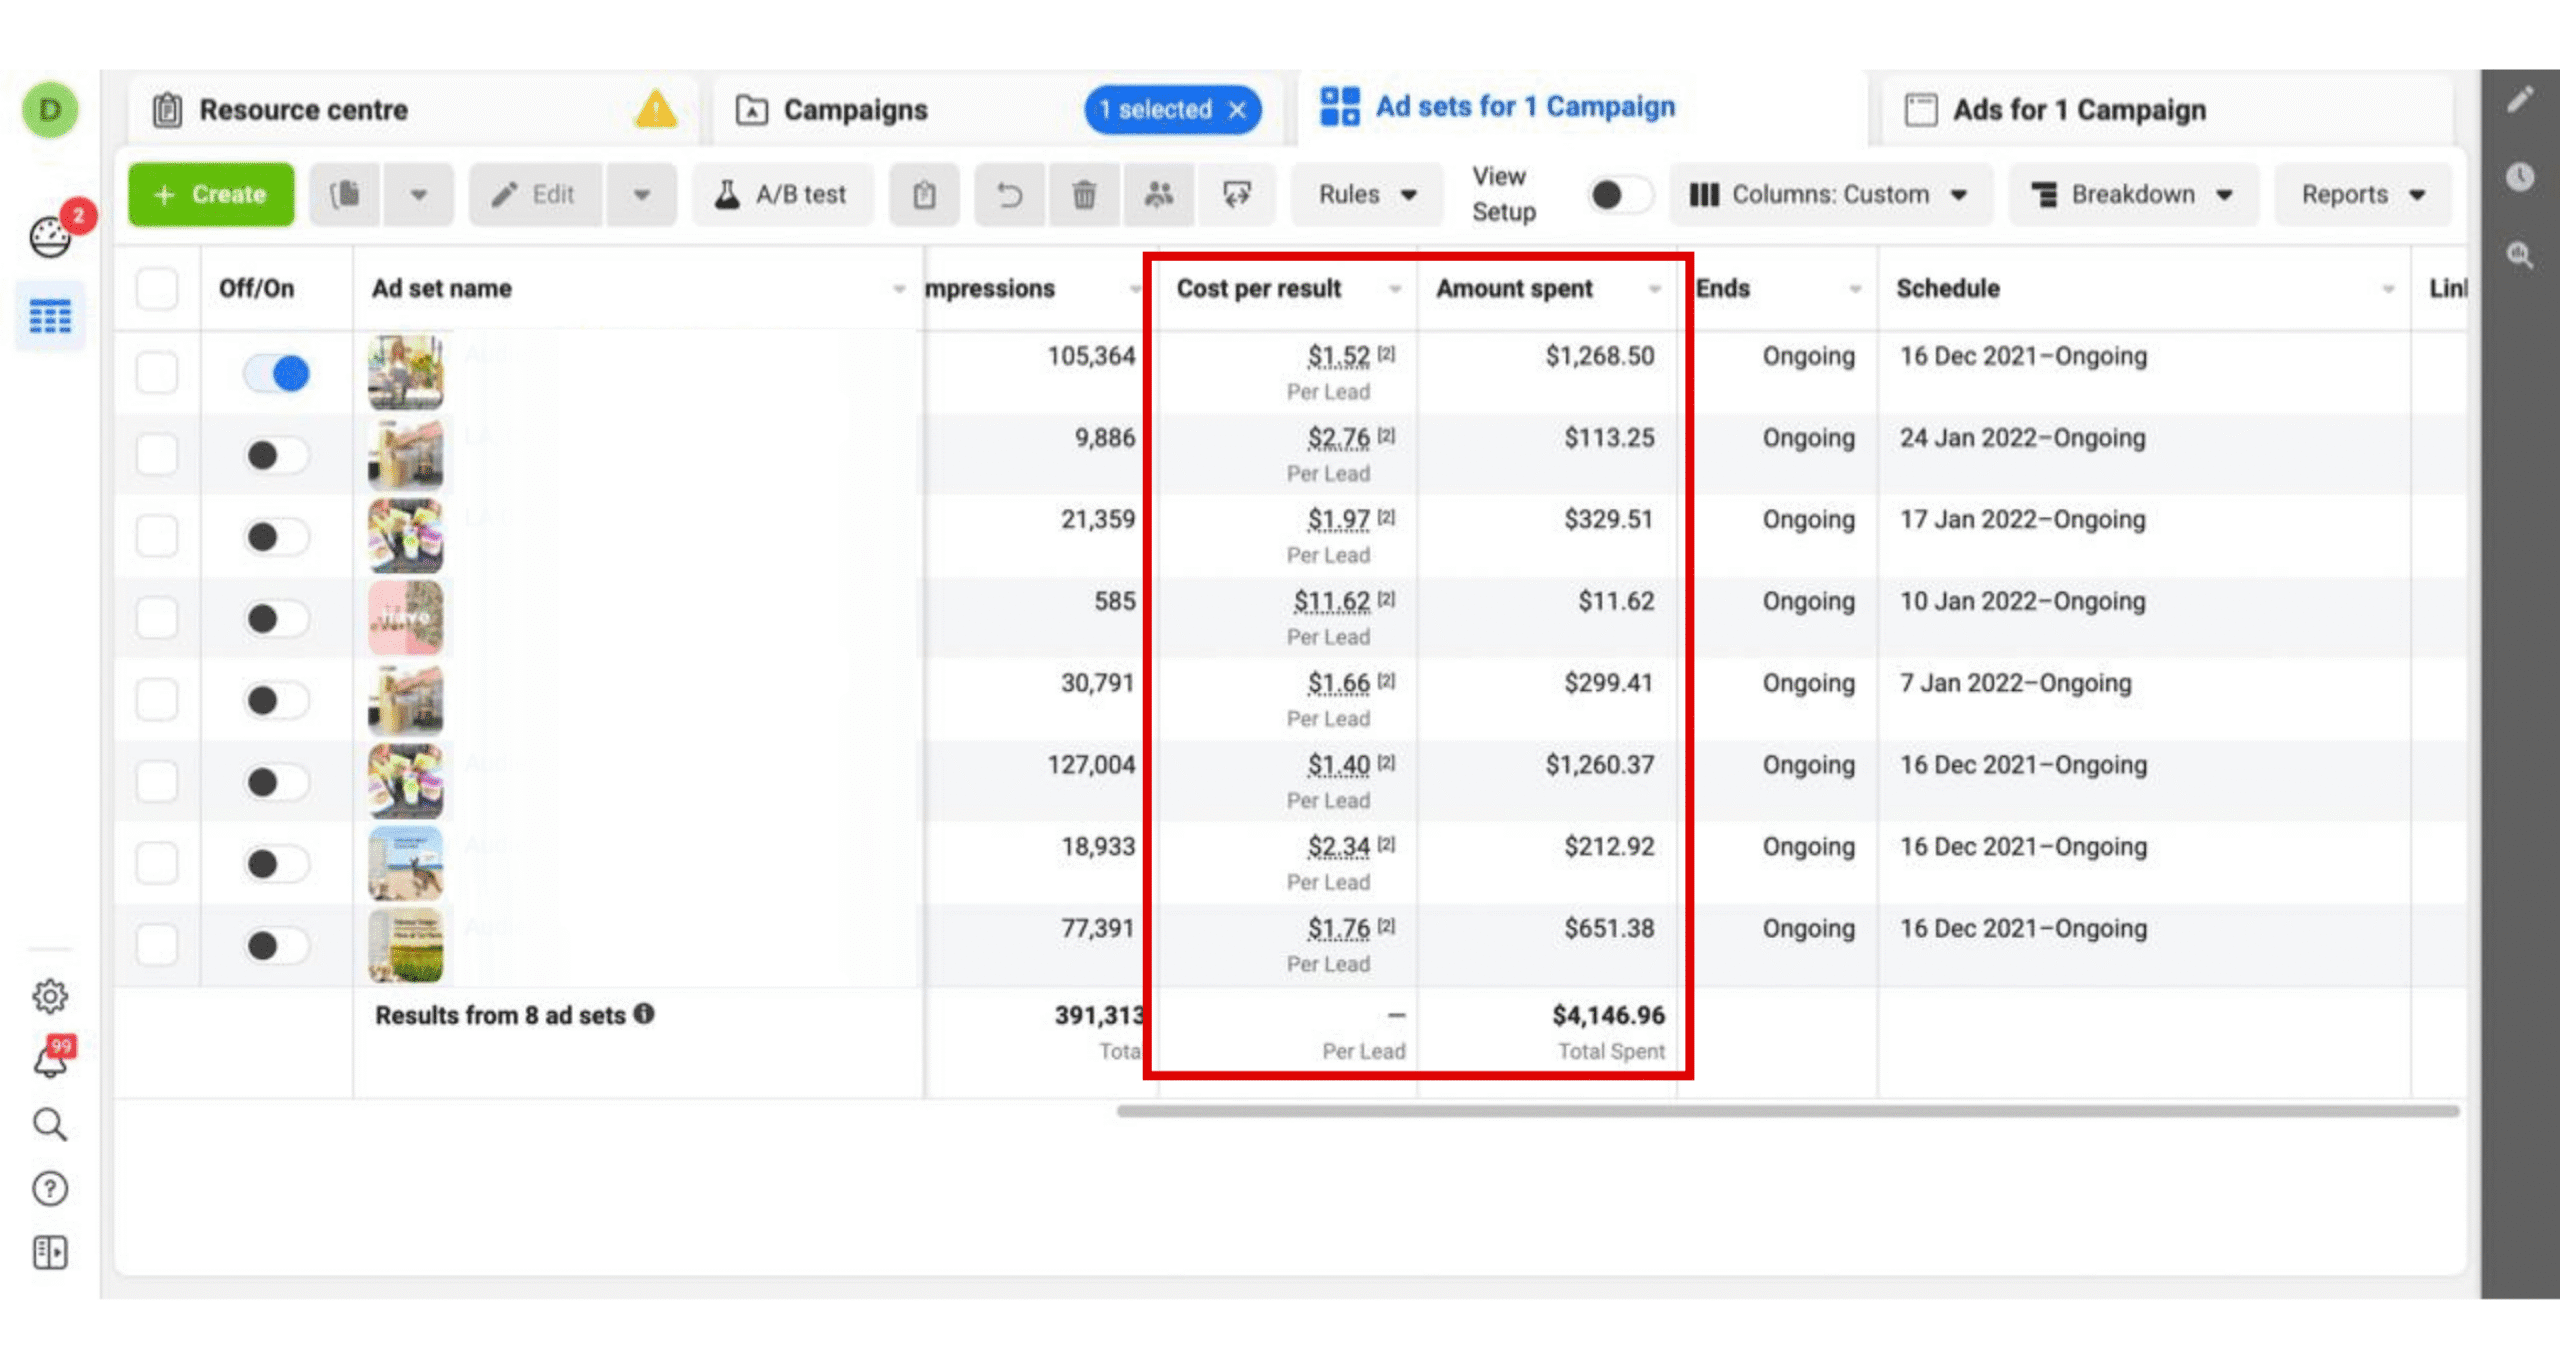This screenshot has width=2560, height=1369.
Task: Check the select-all checkbox in header
Action: click(157, 289)
